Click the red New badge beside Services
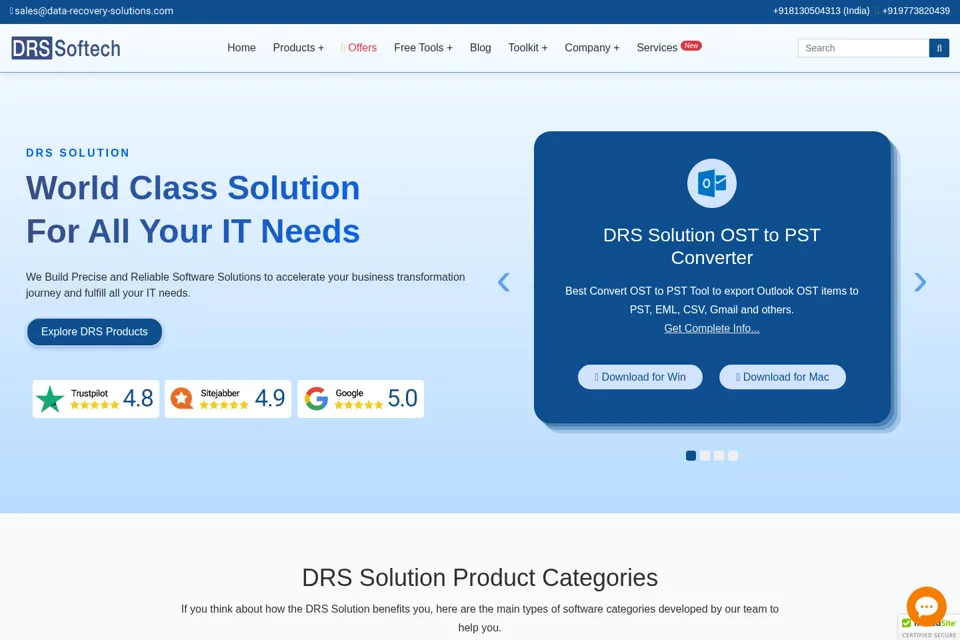The image size is (960, 640). pos(691,45)
